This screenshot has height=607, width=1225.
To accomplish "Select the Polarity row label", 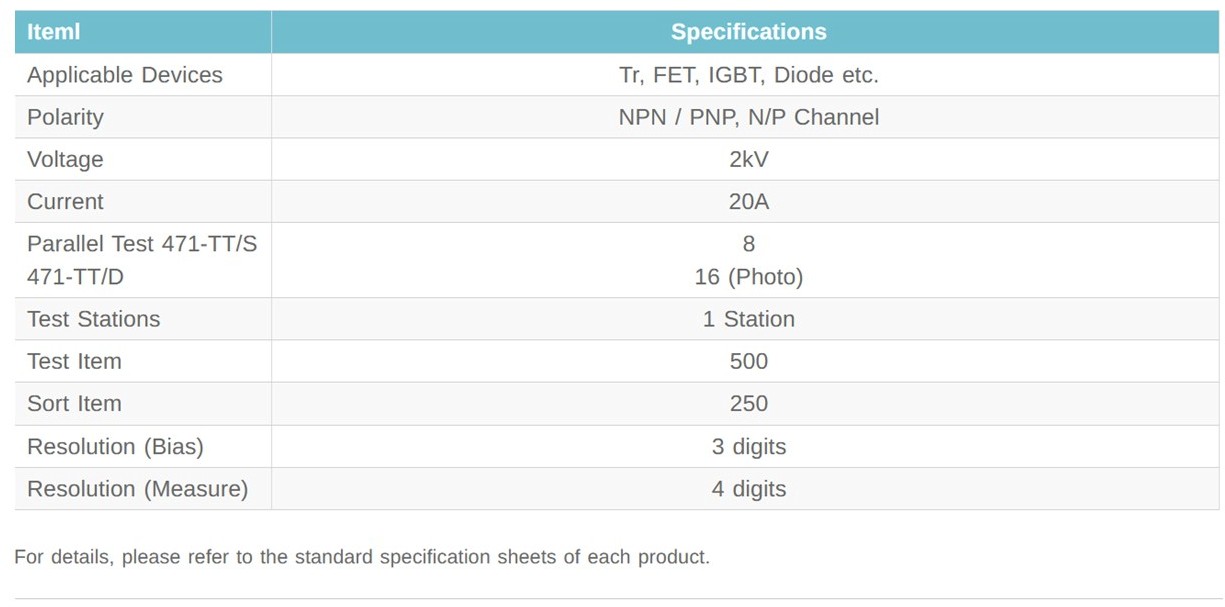I will coord(65,117).
